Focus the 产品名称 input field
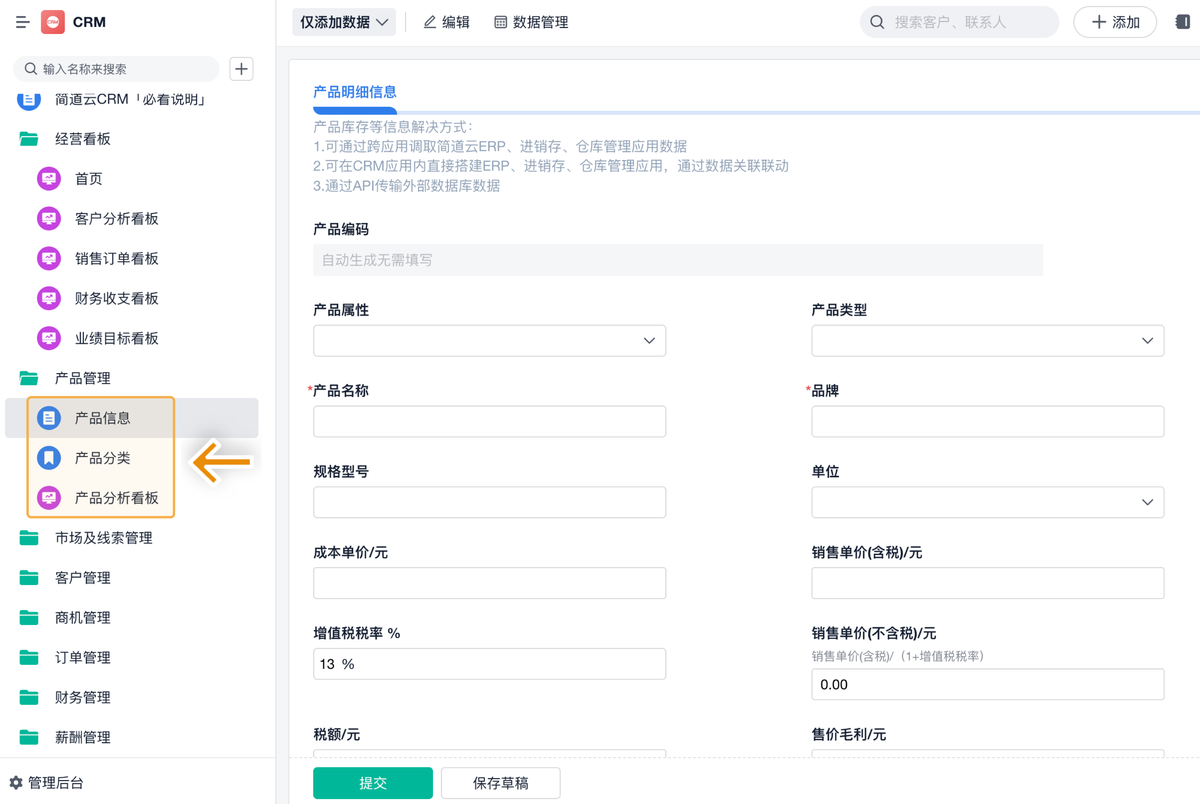The height and width of the screenshot is (804, 1200). pyautogui.click(x=489, y=422)
